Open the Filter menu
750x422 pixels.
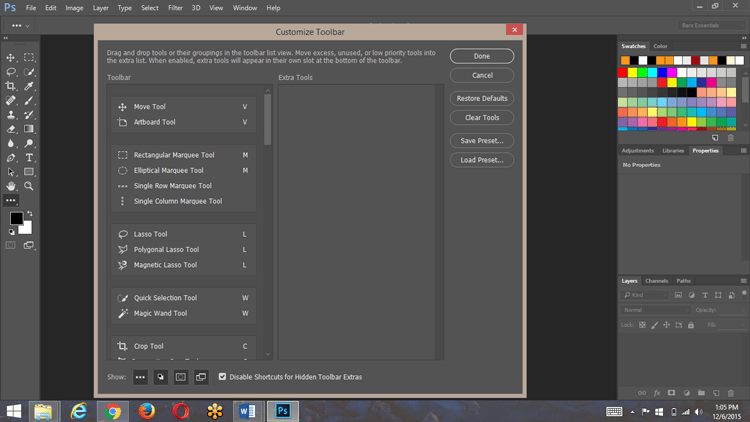point(175,8)
